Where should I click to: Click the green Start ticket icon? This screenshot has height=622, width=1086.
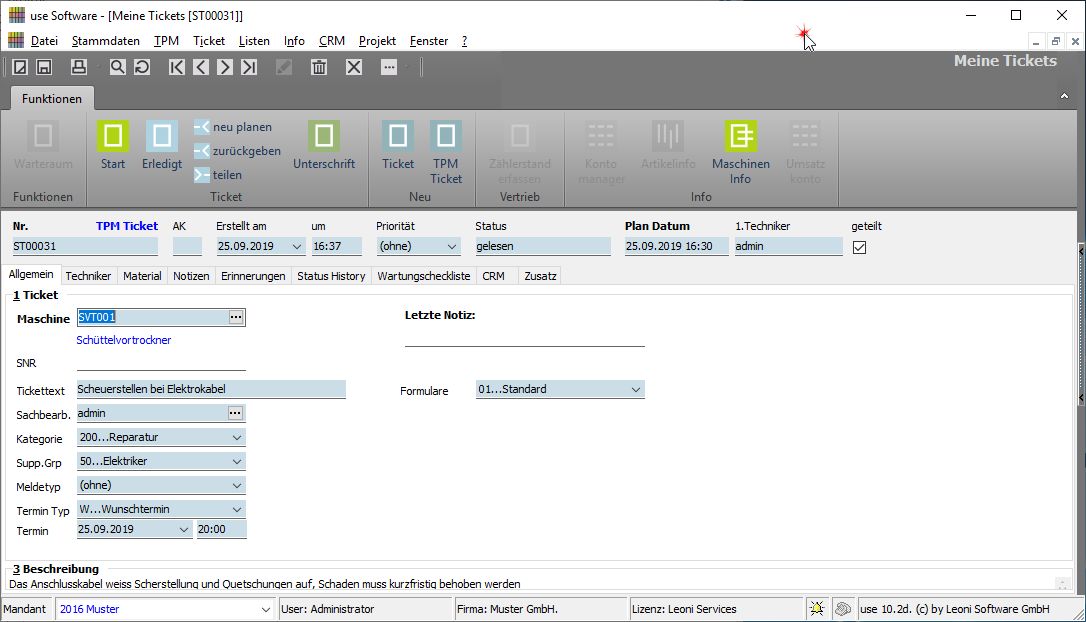pos(113,136)
